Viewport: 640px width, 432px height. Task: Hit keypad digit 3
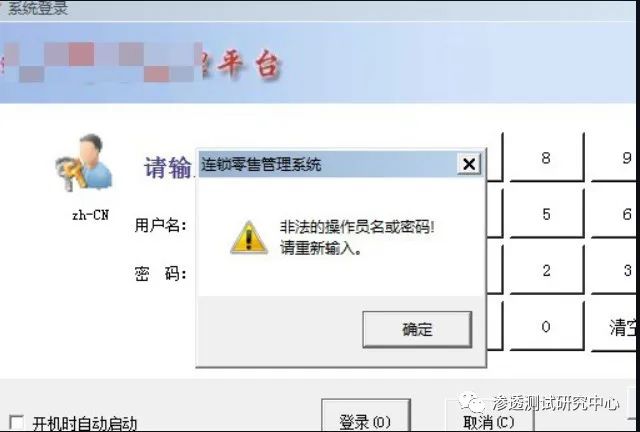(x=616, y=270)
